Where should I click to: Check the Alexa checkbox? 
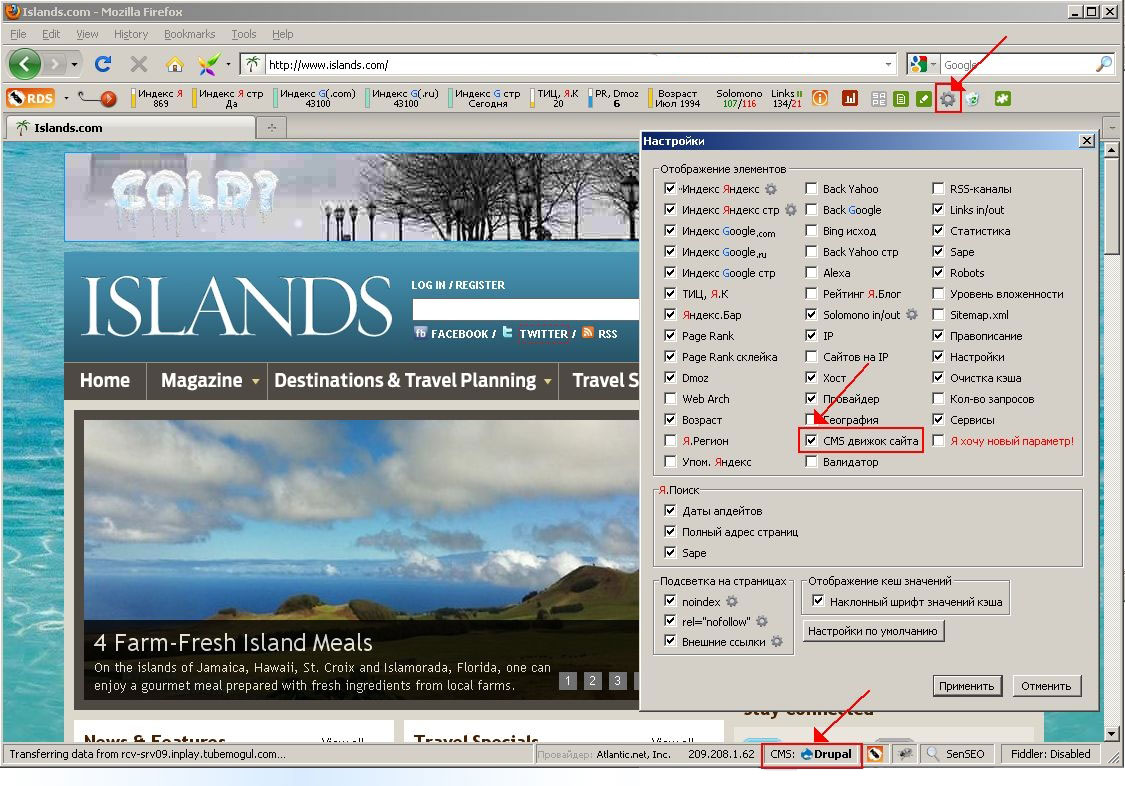(x=811, y=273)
